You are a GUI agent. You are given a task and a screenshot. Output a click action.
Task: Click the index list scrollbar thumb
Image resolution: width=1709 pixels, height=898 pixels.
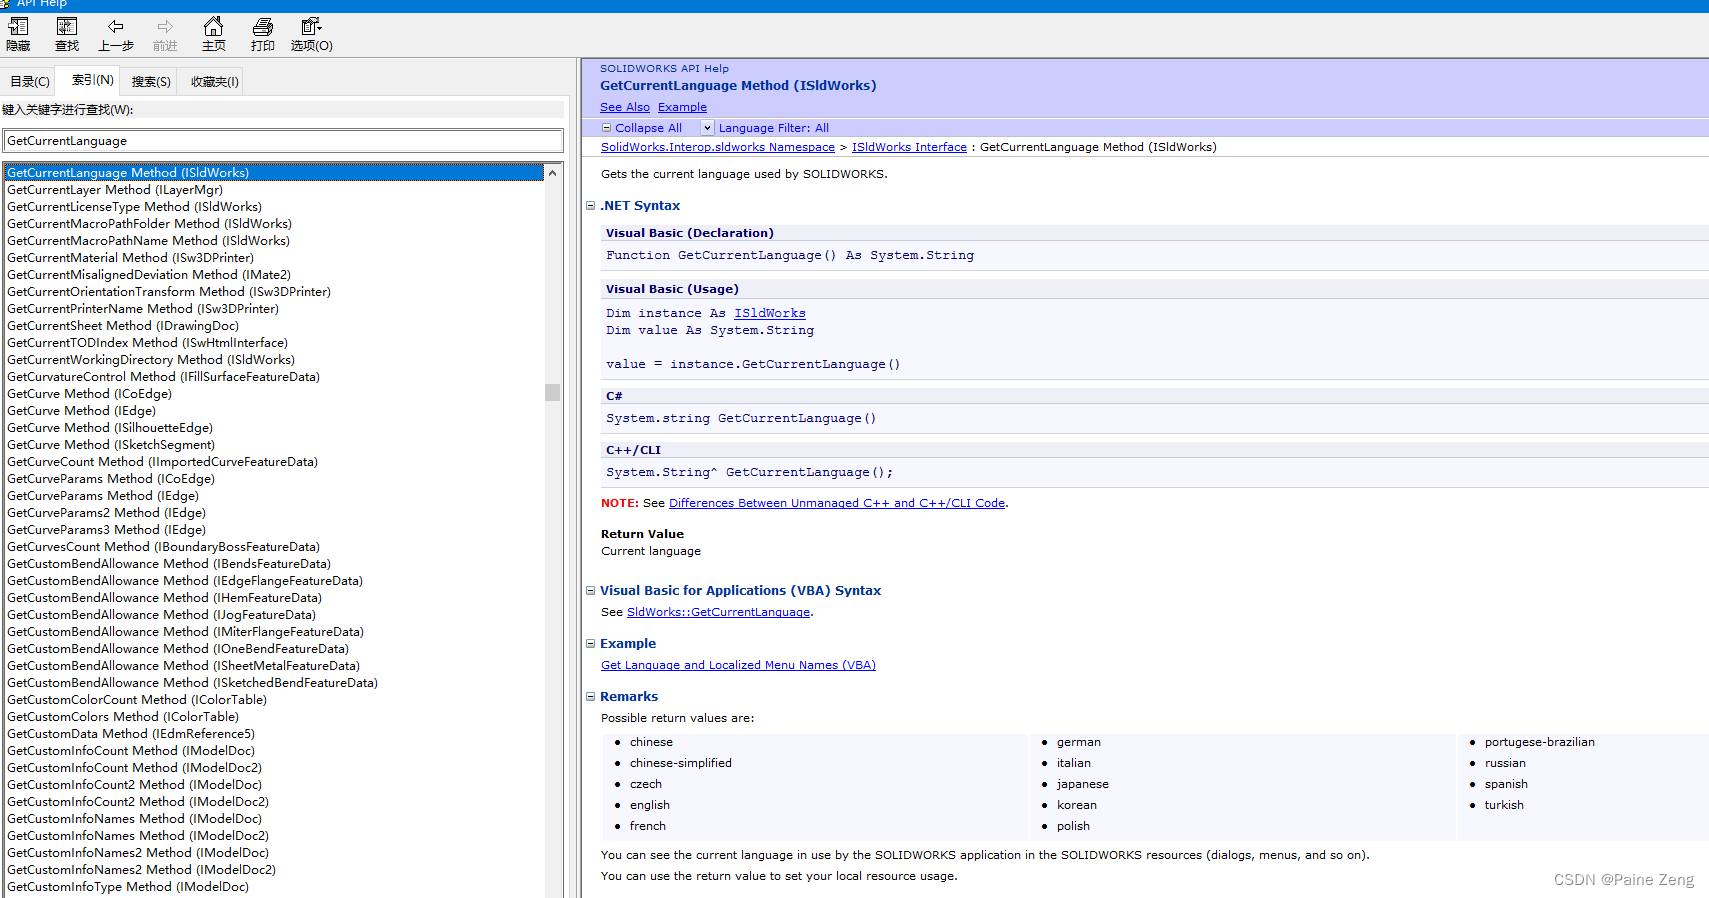(x=552, y=392)
